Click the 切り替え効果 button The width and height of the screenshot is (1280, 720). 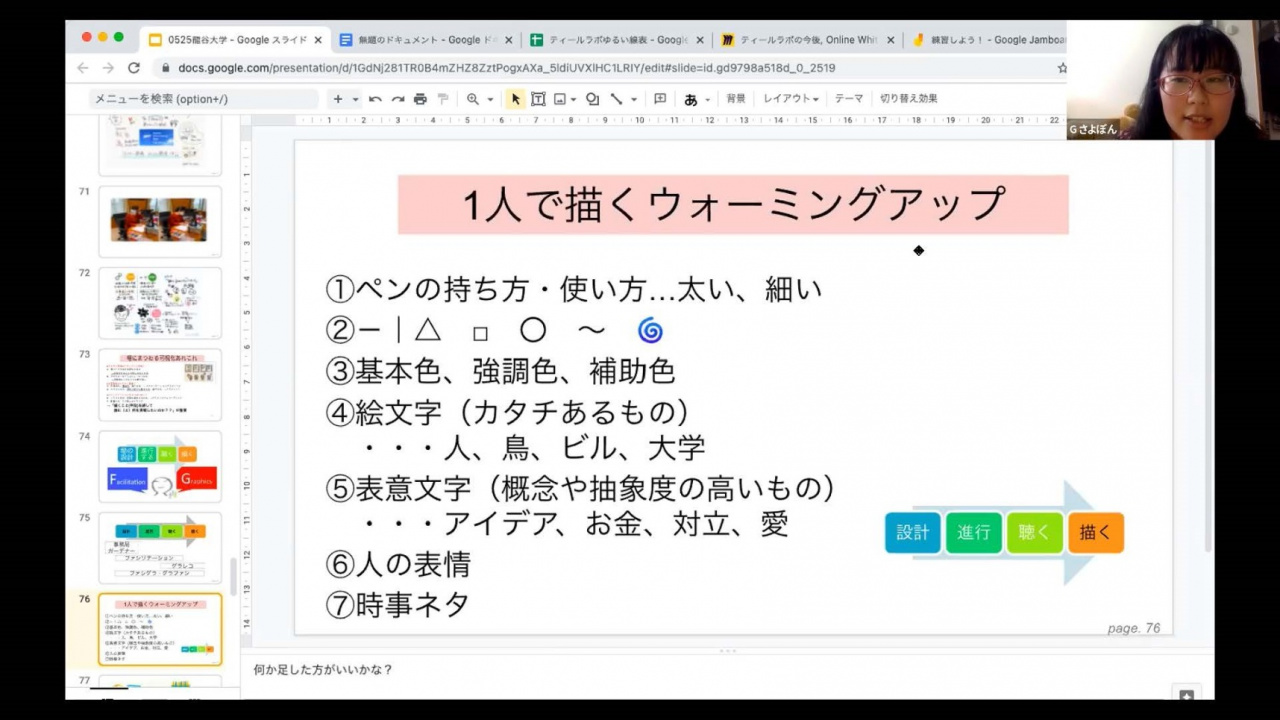(x=908, y=99)
